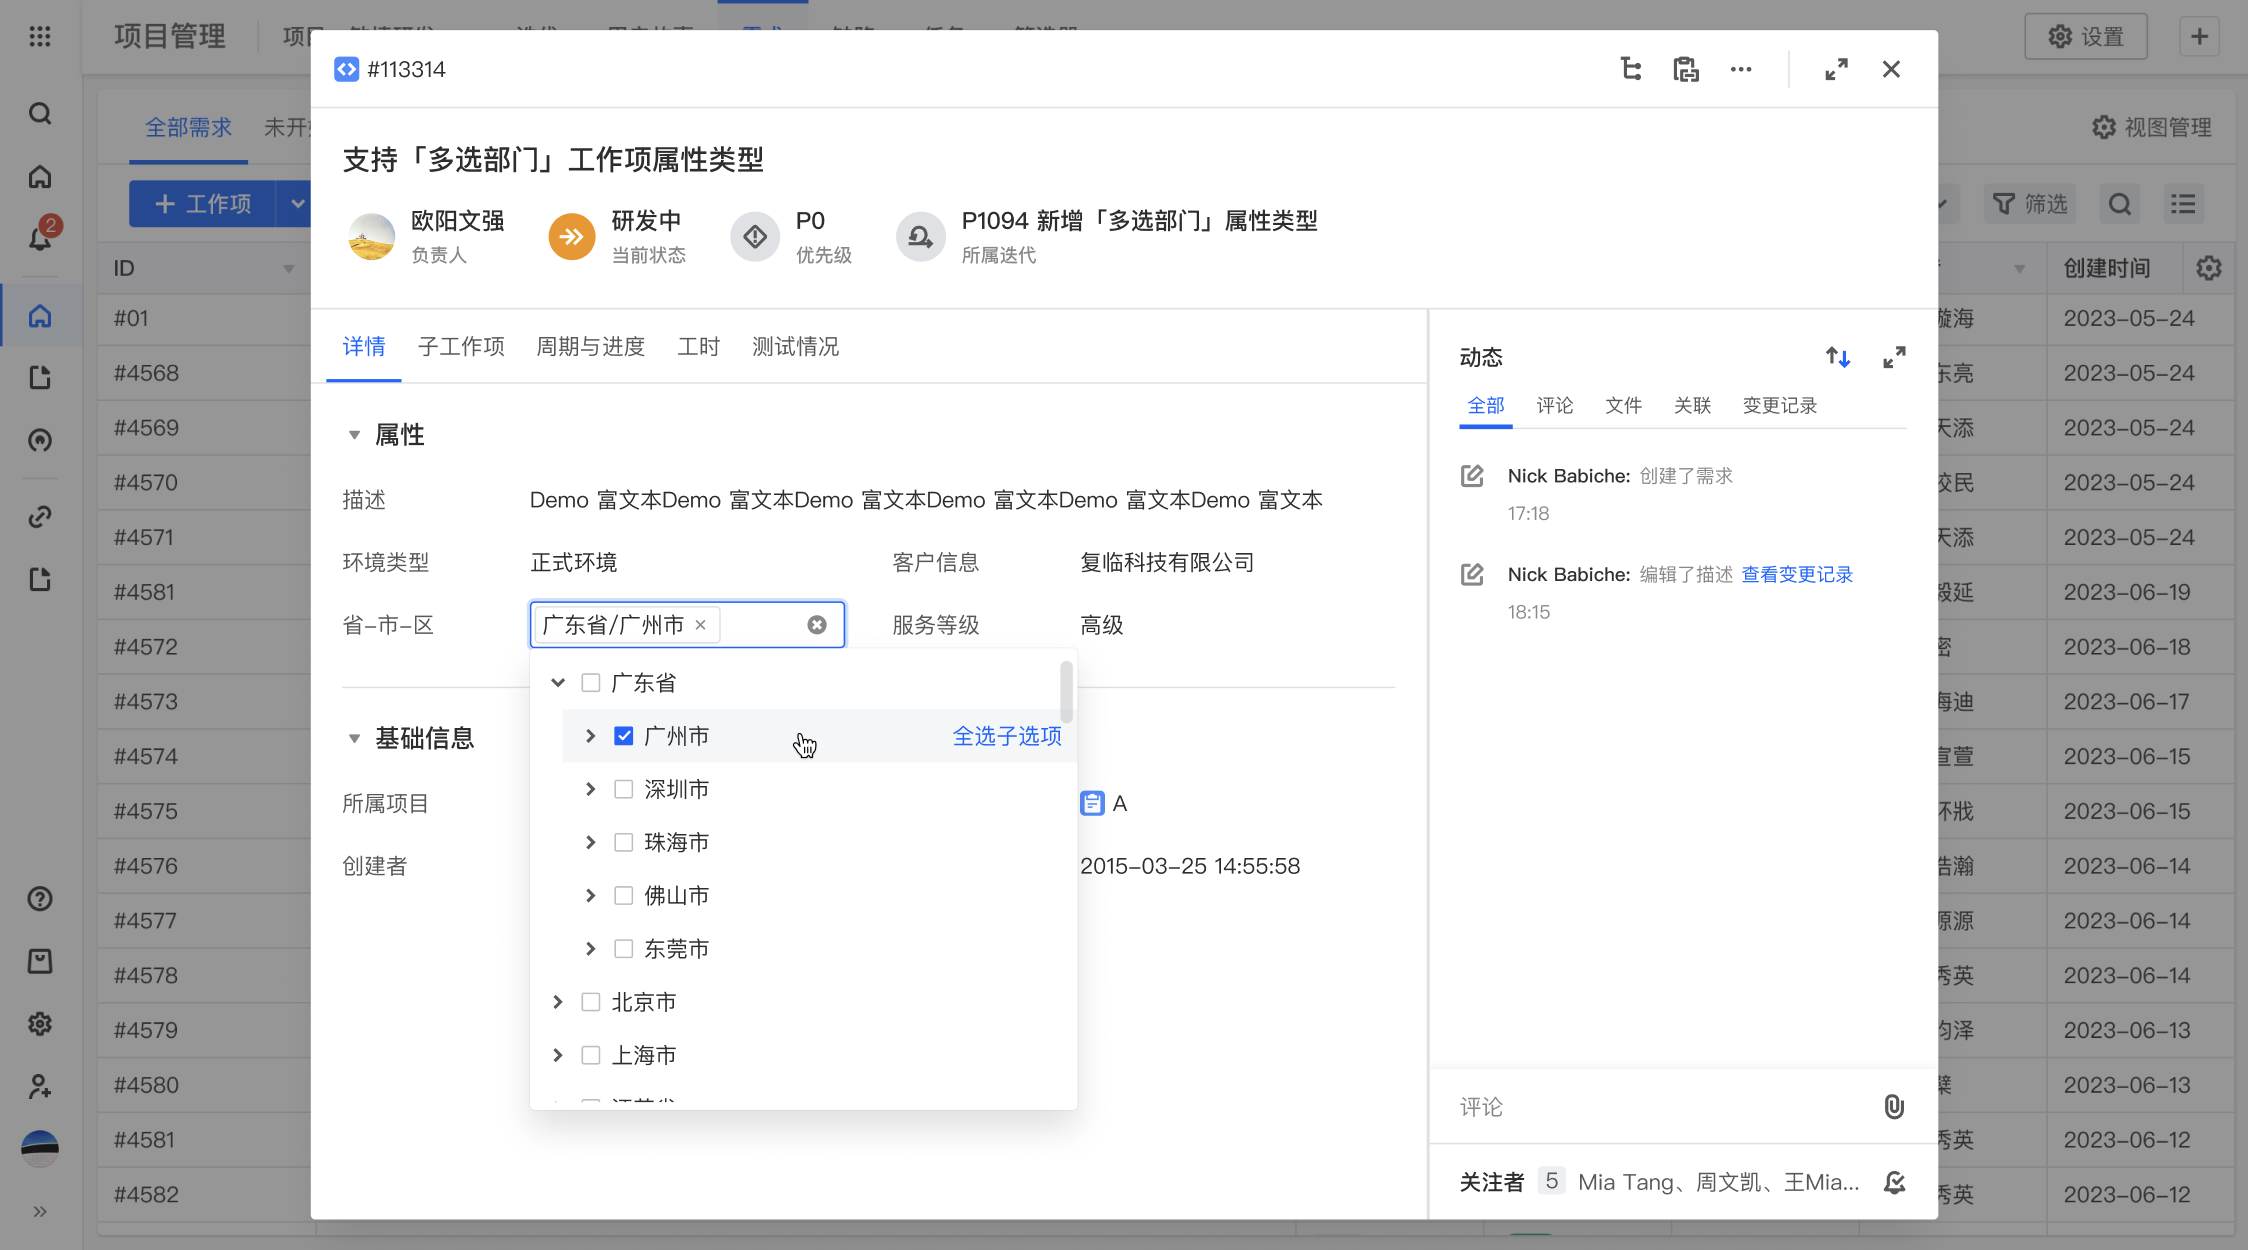Open the more options ellipsis menu

1741,69
